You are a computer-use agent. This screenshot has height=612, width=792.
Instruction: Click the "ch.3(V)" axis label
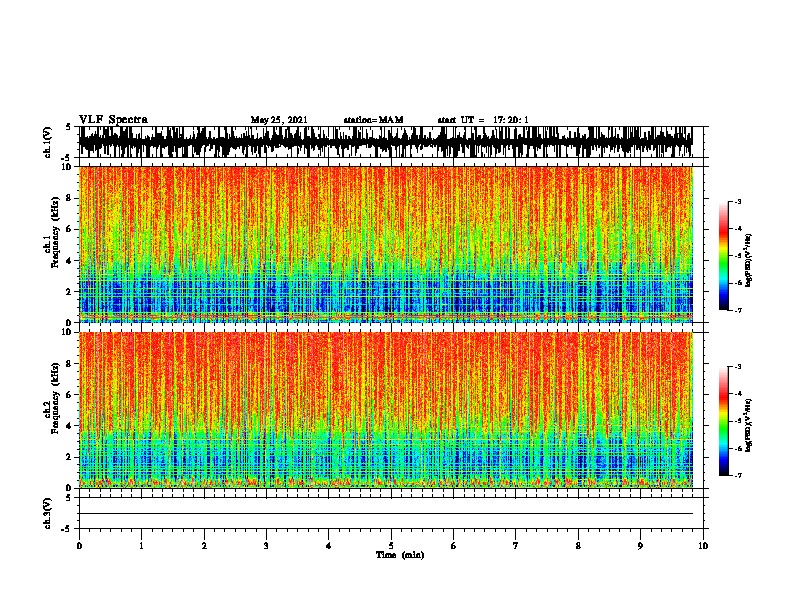pyautogui.click(x=48, y=513)
